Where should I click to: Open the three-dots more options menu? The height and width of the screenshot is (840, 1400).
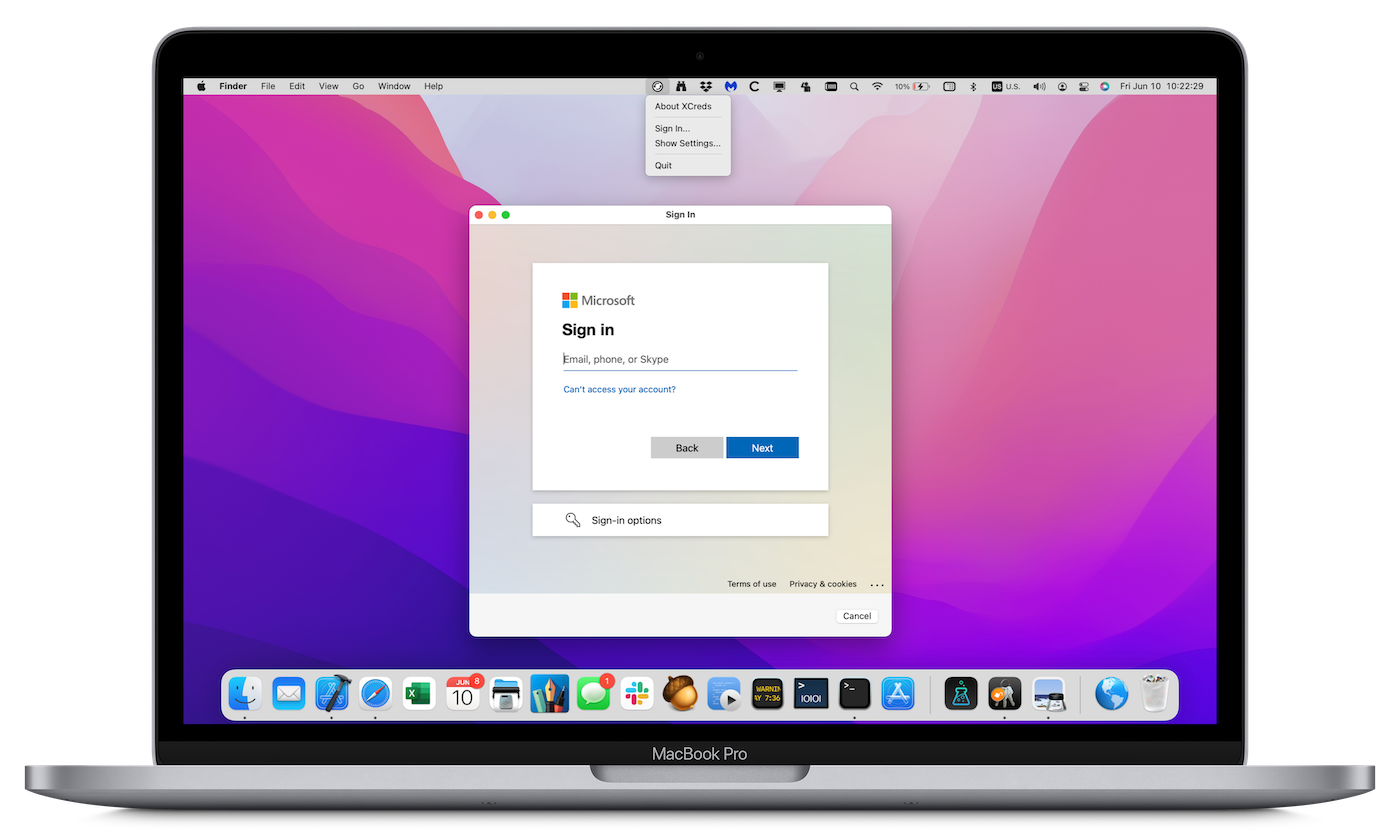tap(877, 585)
